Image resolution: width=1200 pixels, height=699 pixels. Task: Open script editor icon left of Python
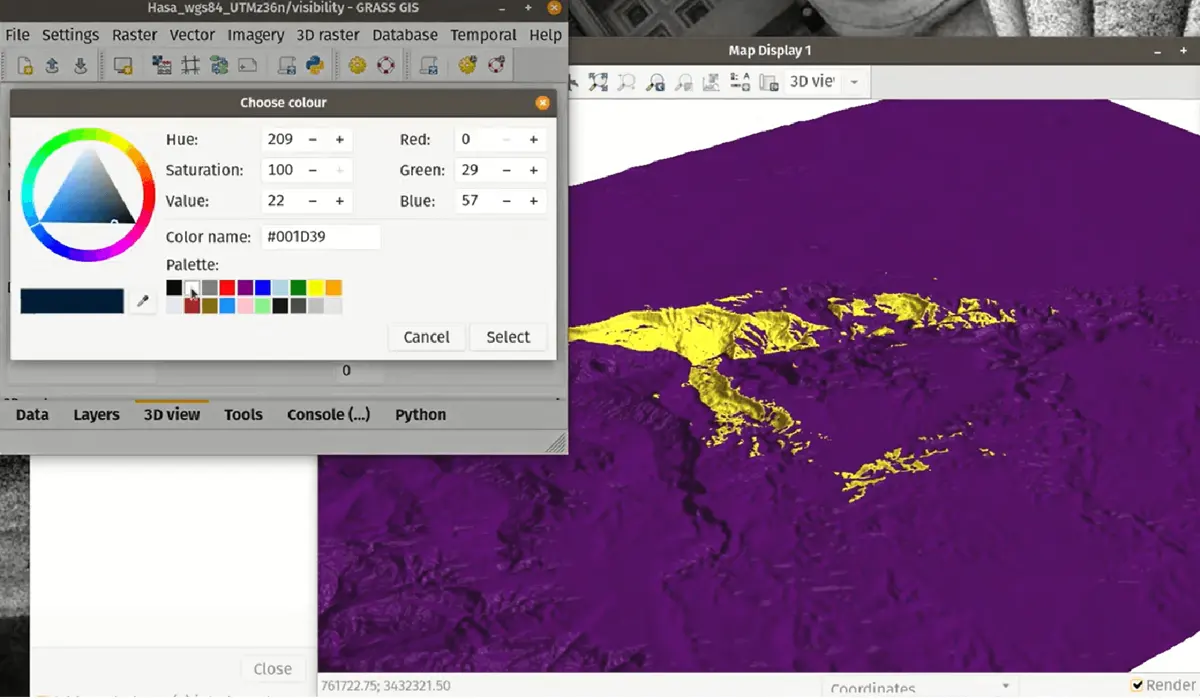coord(287,66)
